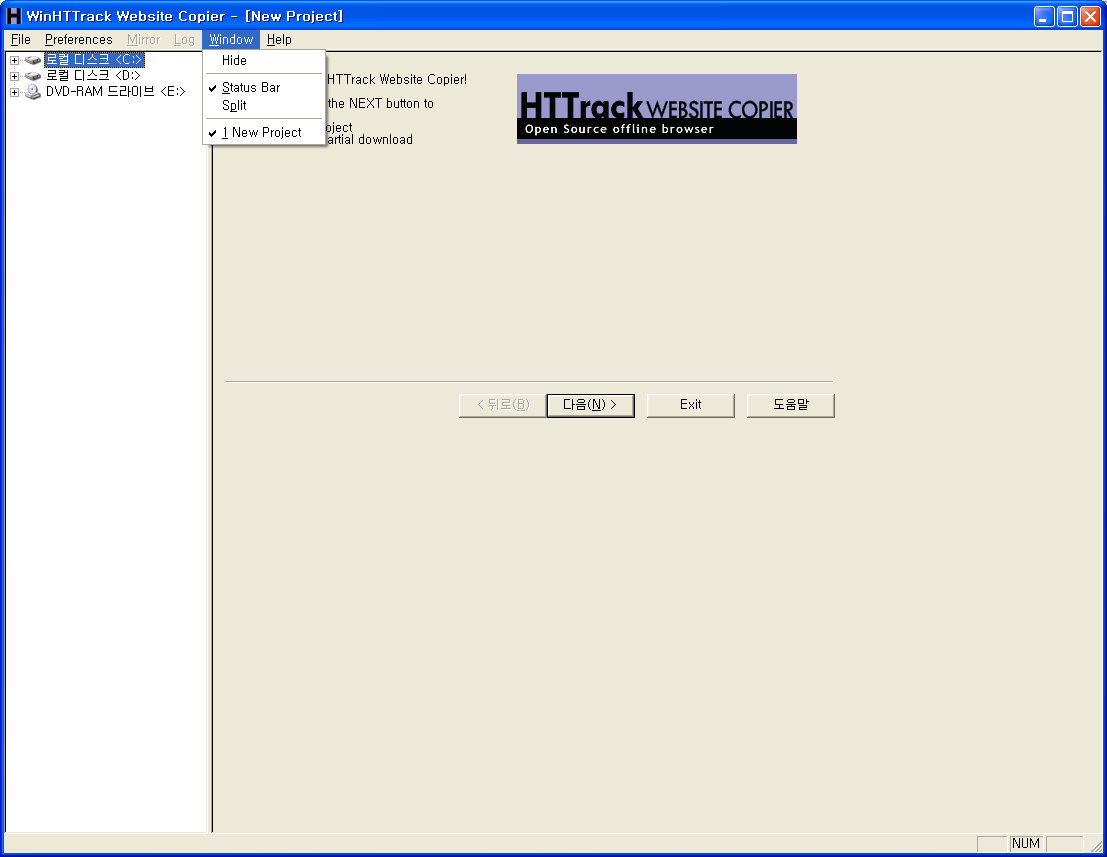
Task: Select 로컬 디스크 <D:> tree item
Action: [x=93, y=76]
